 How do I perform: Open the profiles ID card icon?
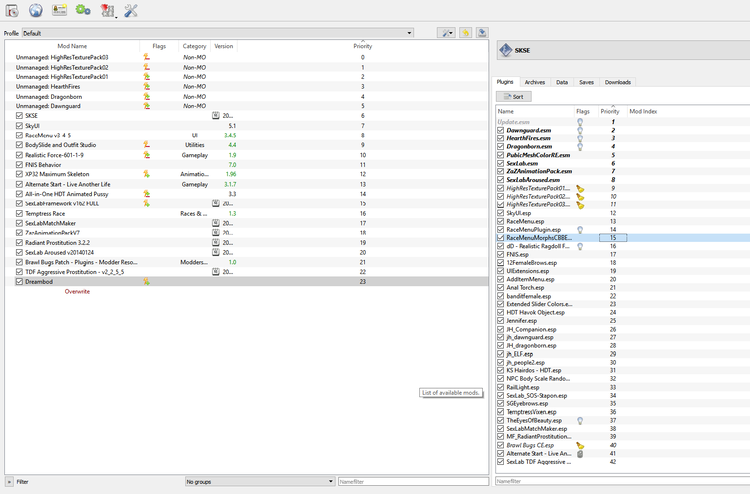(x=59, y=10)
